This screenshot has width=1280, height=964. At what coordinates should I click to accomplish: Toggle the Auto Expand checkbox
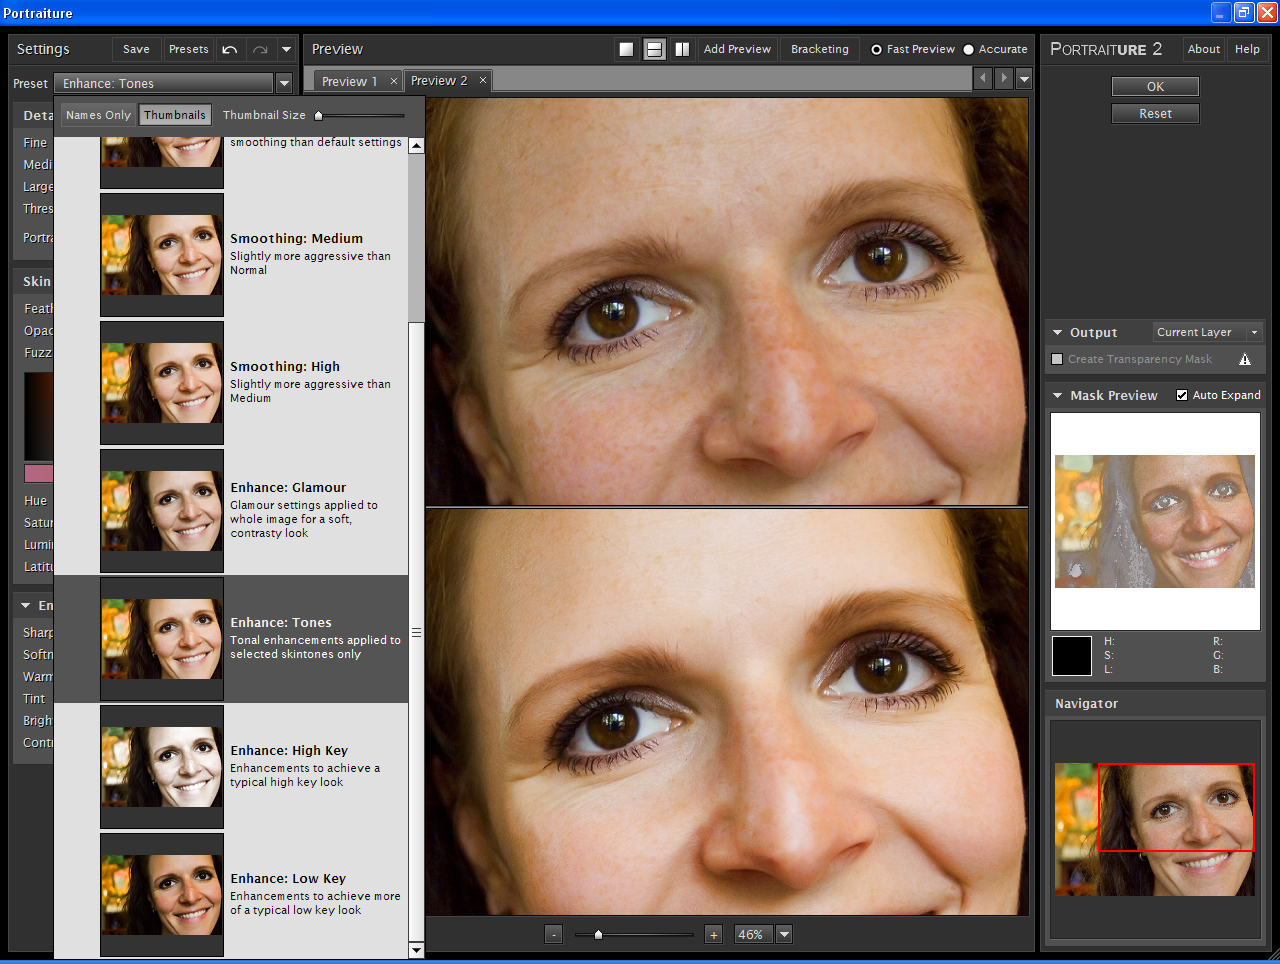tap(1182, 394)
